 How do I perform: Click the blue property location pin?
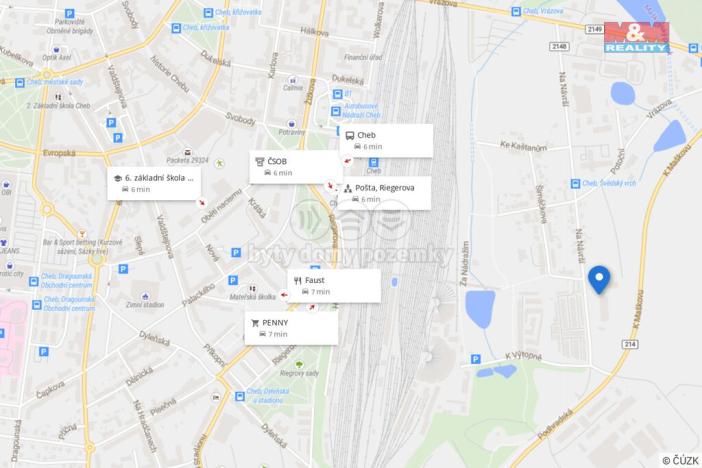pos(599,280)
